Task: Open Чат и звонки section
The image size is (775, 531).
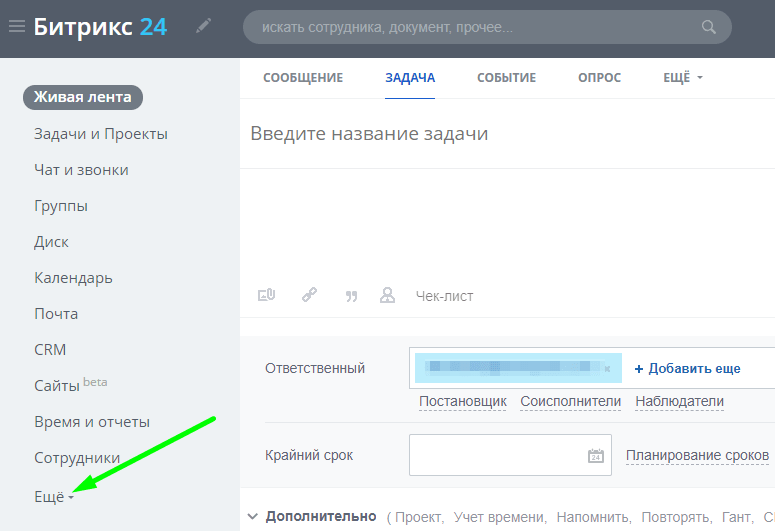Action: 82,170
